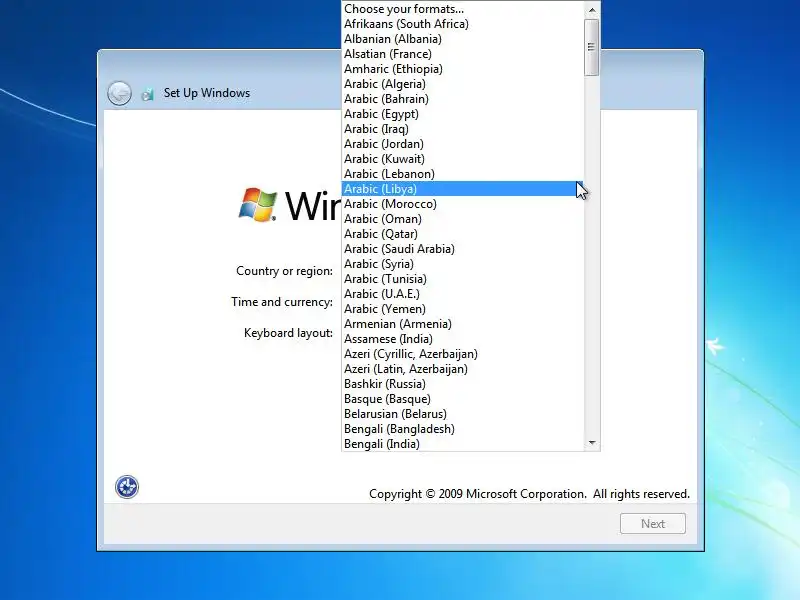This screenshot has width=800, height=600.
Task: Select Basque (Basque)
Action: [462, 399]
